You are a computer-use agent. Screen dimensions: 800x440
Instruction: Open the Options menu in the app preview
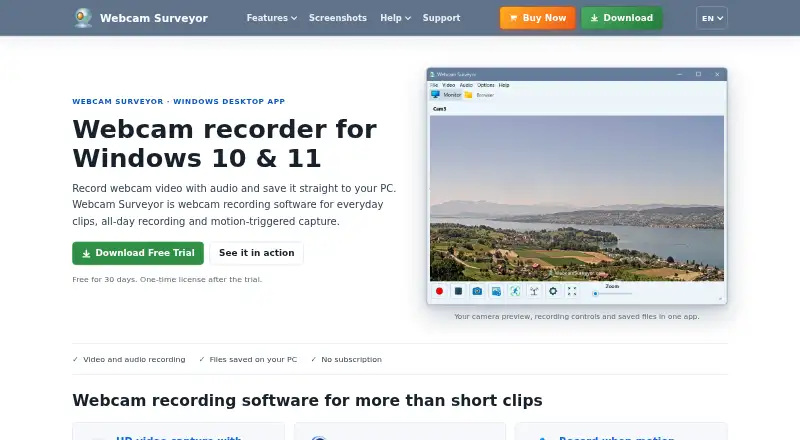point(486,85)
